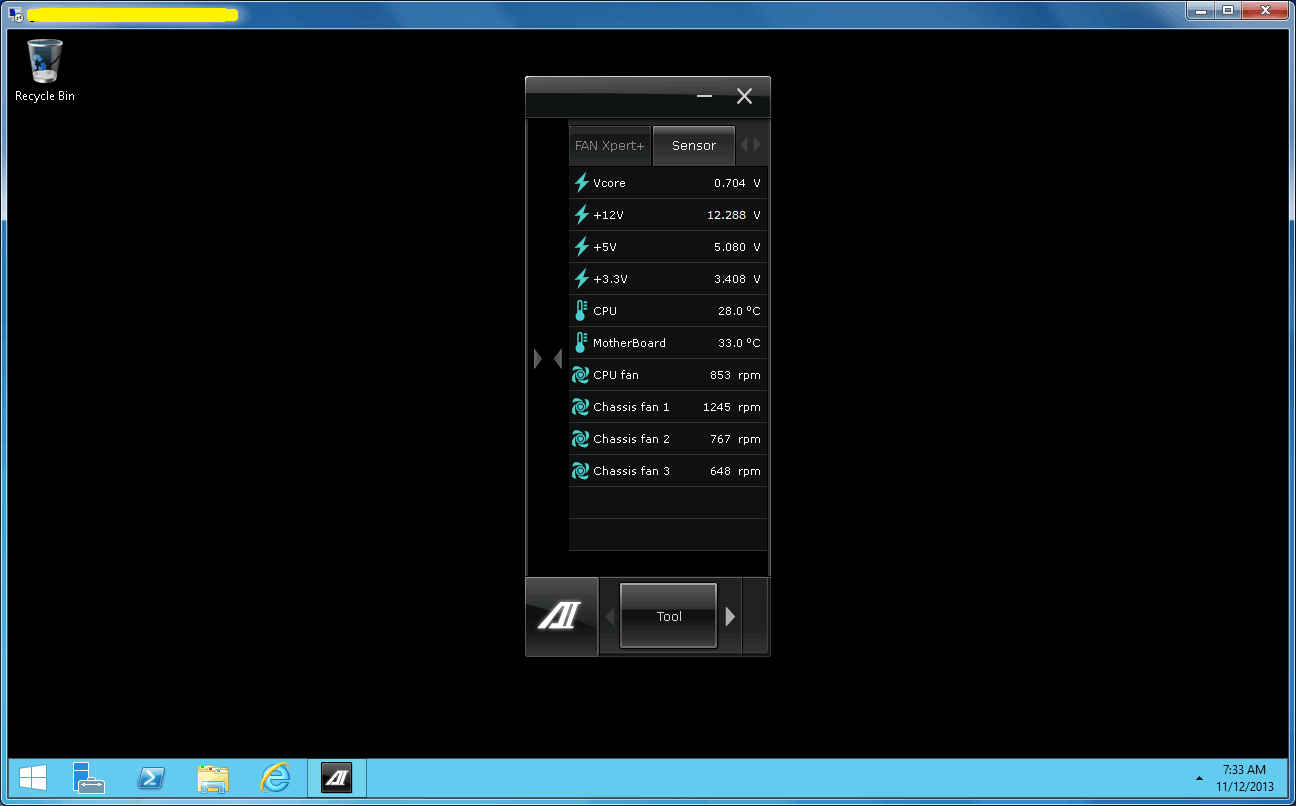
Task: Click the Tool button
Action: (669, 616)
